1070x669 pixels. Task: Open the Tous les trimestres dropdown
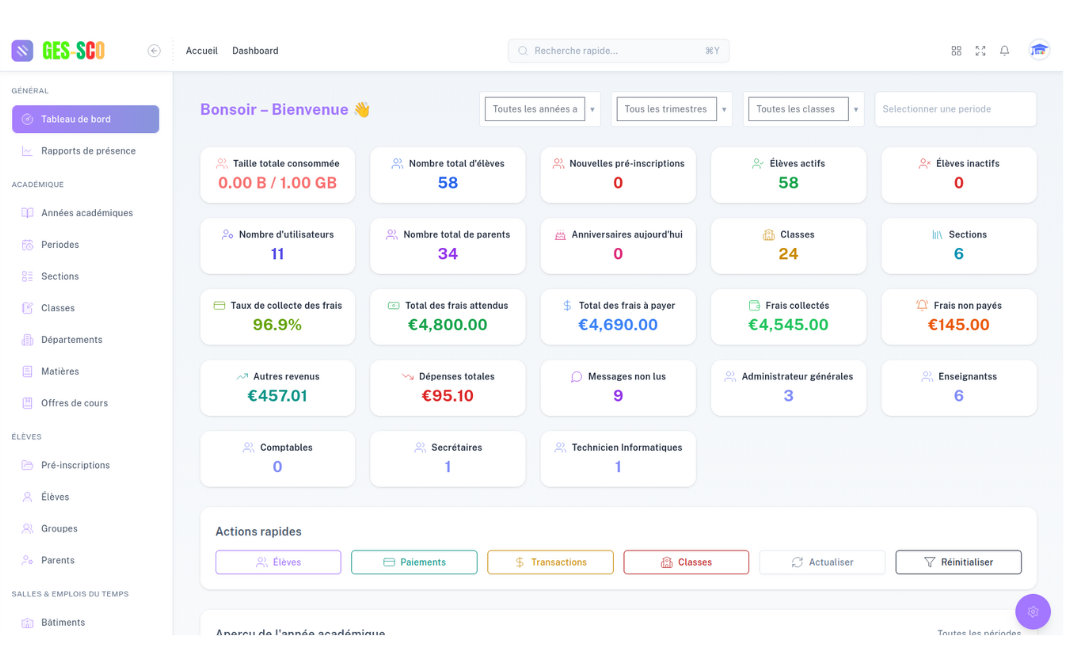coord(671,109)
